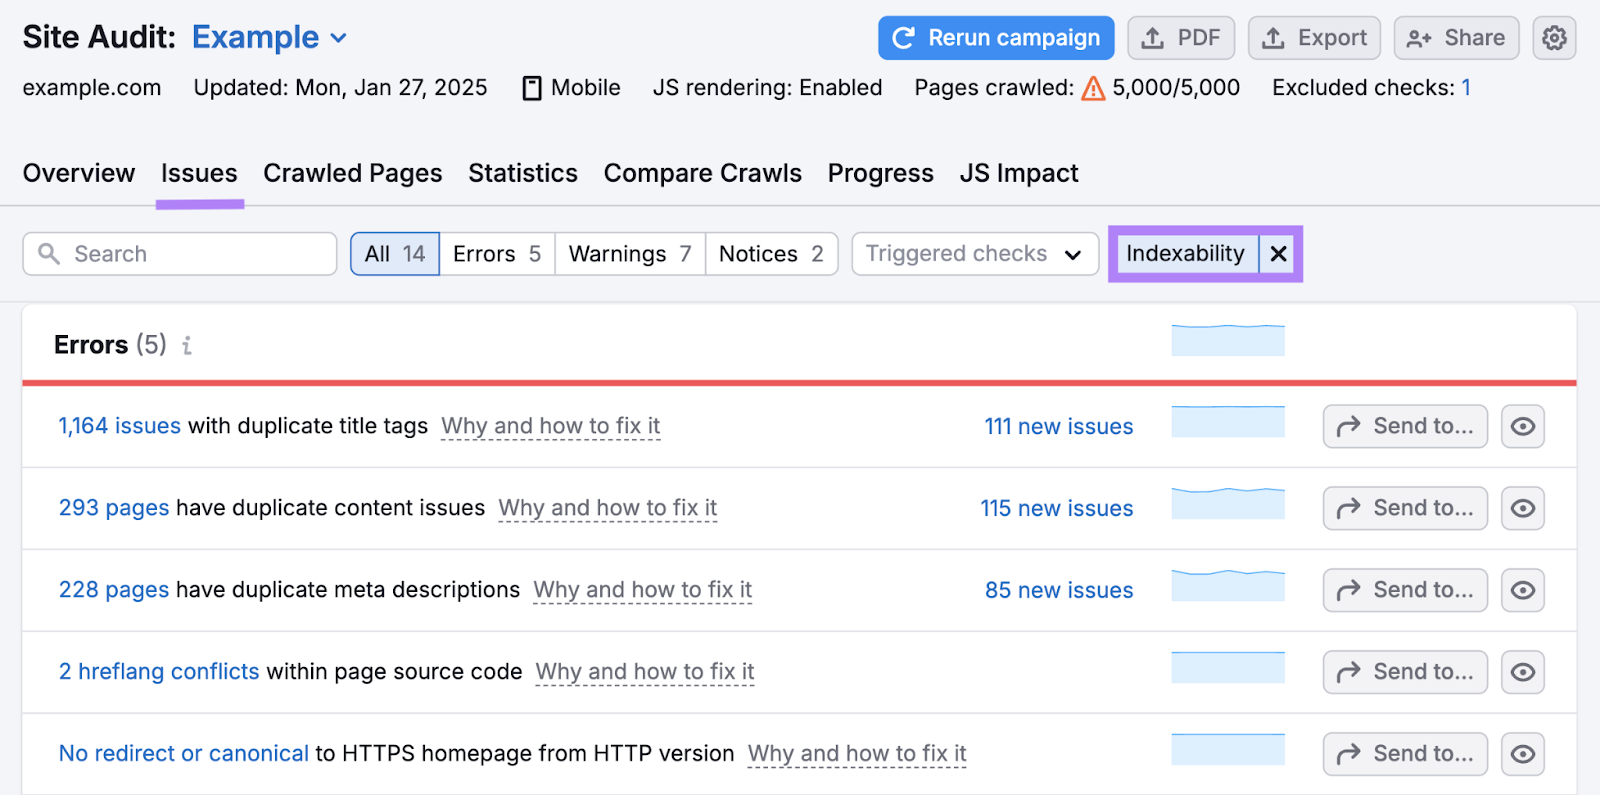The width and height of the screenshot is (1600, 795).
Task: Select the Issues tab
Action: click(199, 173)
